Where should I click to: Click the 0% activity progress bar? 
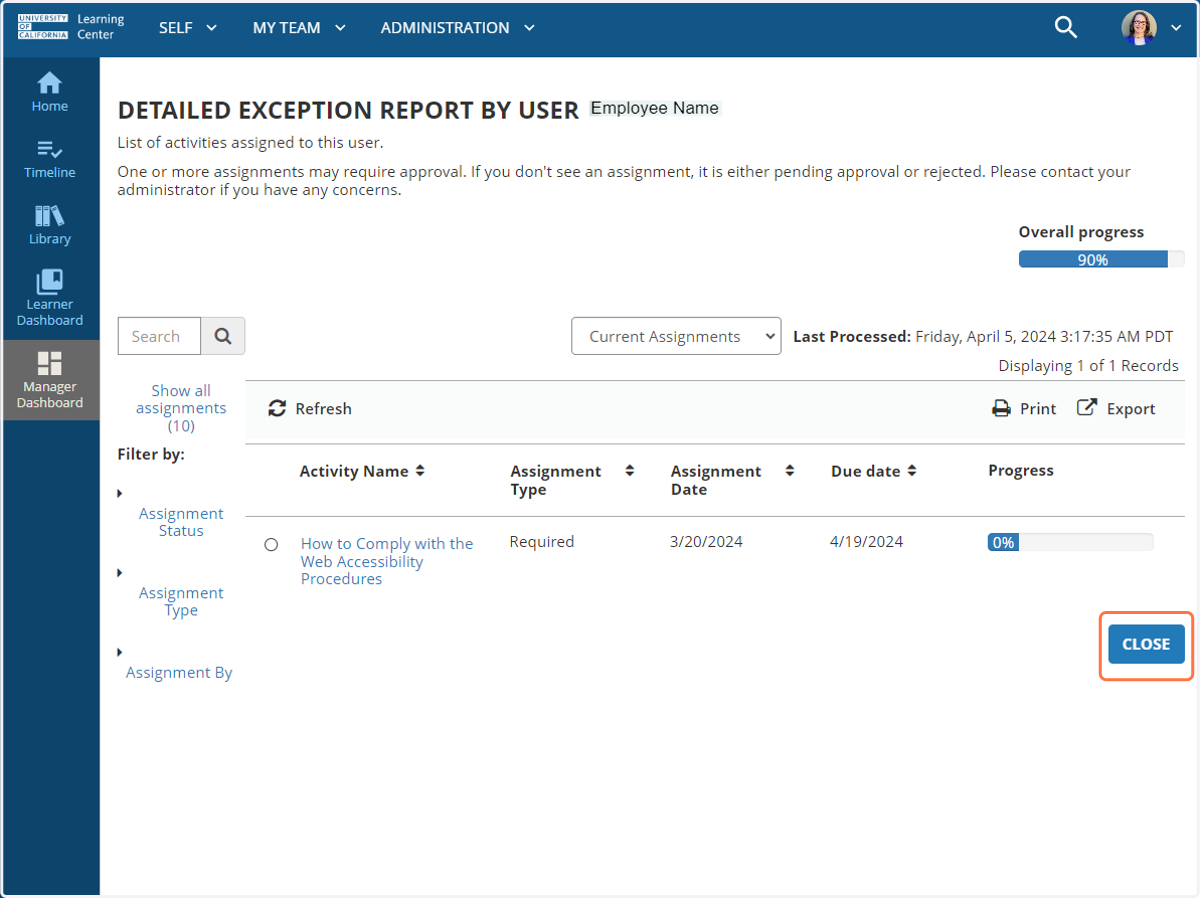click(x=1070, y=542)
